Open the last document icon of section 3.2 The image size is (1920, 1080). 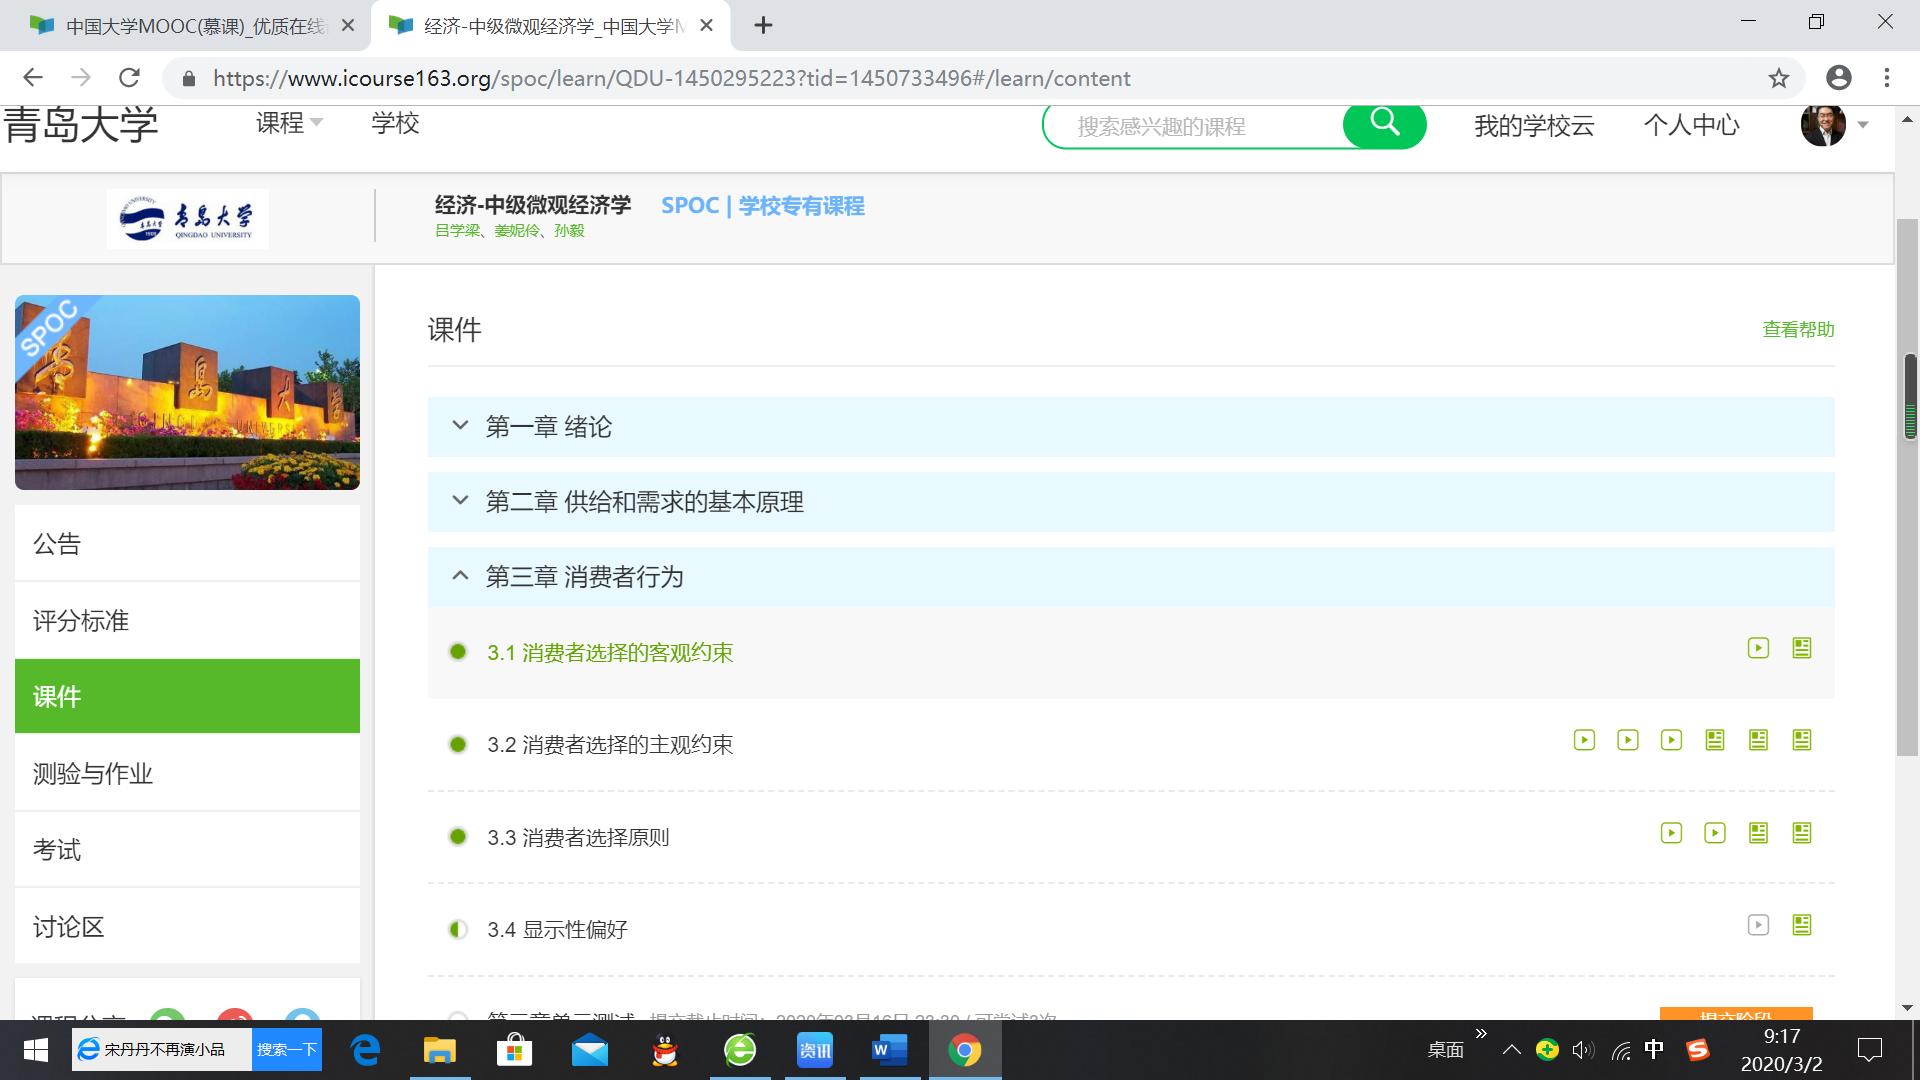click(x=1802, y=740)
